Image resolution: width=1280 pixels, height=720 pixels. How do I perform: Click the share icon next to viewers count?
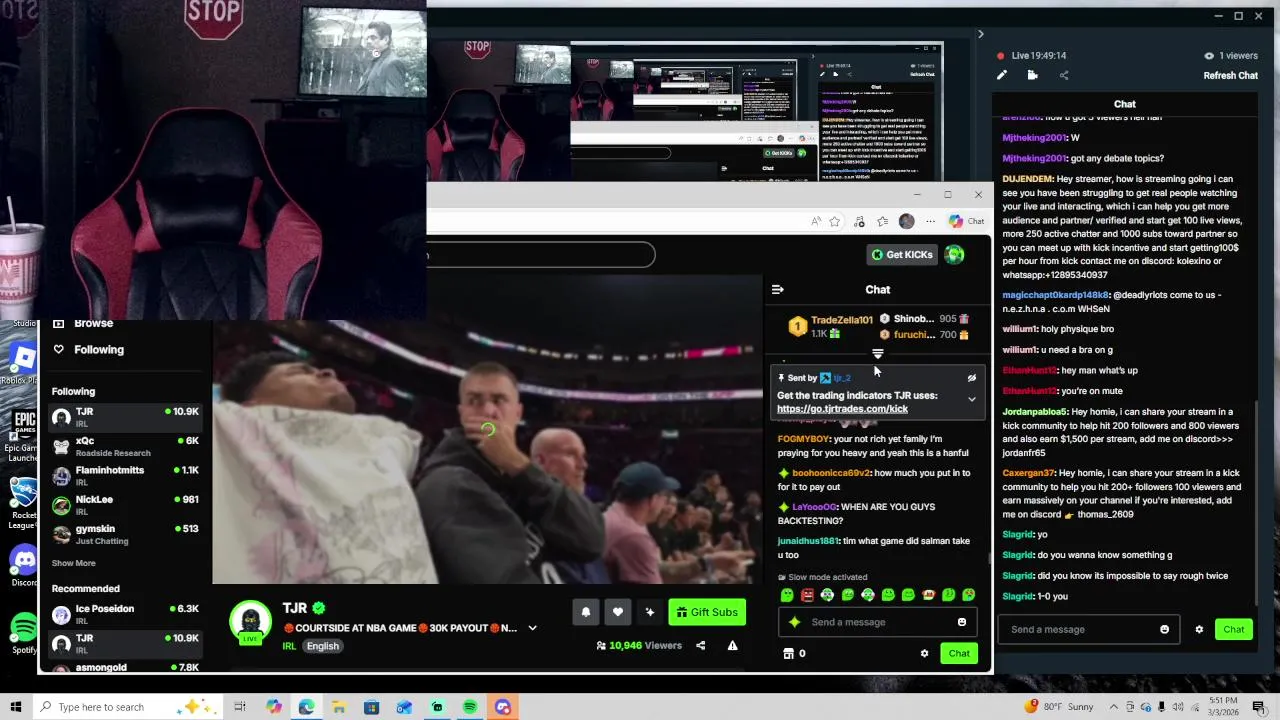click(700, 646)
